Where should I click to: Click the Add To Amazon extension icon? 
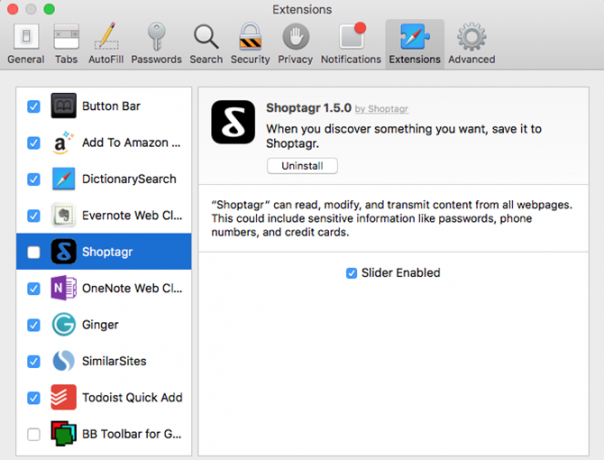[x=62, y=143]
